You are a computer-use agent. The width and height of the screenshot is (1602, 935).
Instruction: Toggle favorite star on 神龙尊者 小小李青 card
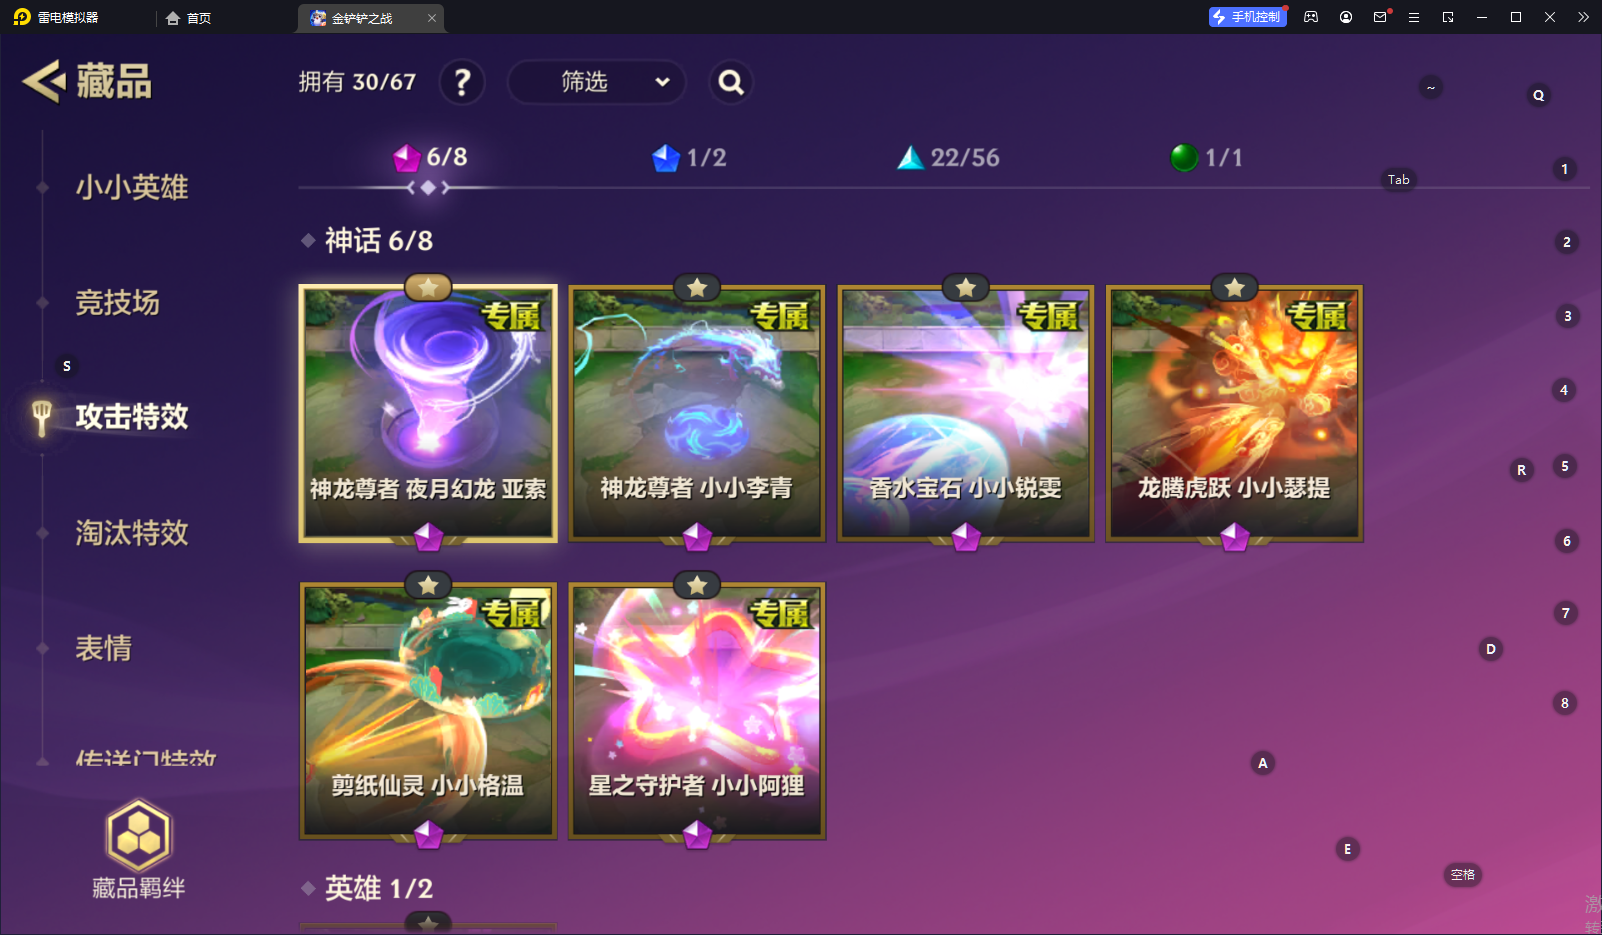697,288
